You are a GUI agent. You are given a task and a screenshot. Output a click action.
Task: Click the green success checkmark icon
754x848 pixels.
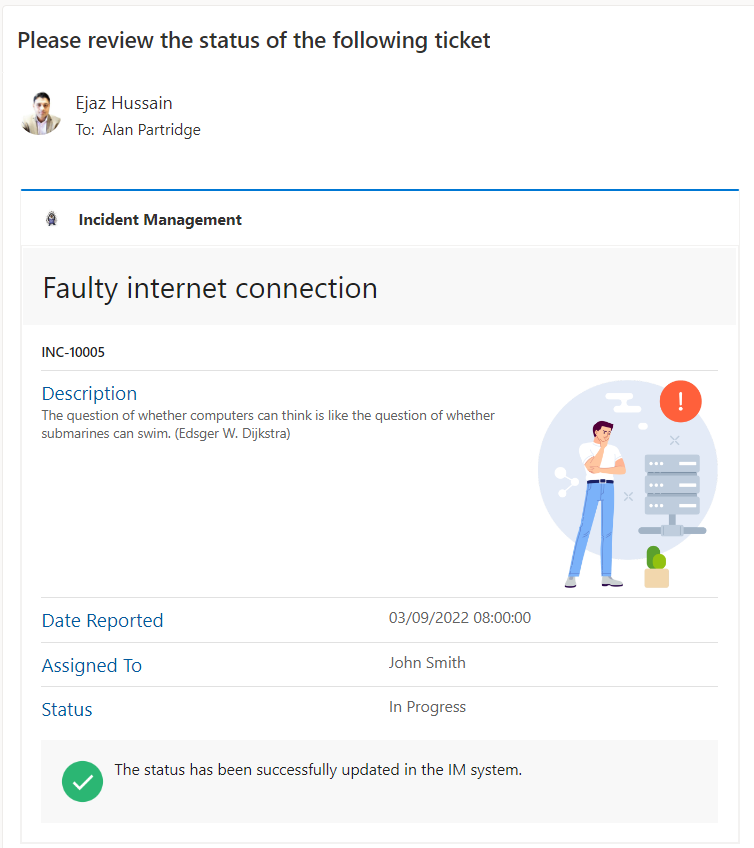pyautogui.click(x=82, y=781)
